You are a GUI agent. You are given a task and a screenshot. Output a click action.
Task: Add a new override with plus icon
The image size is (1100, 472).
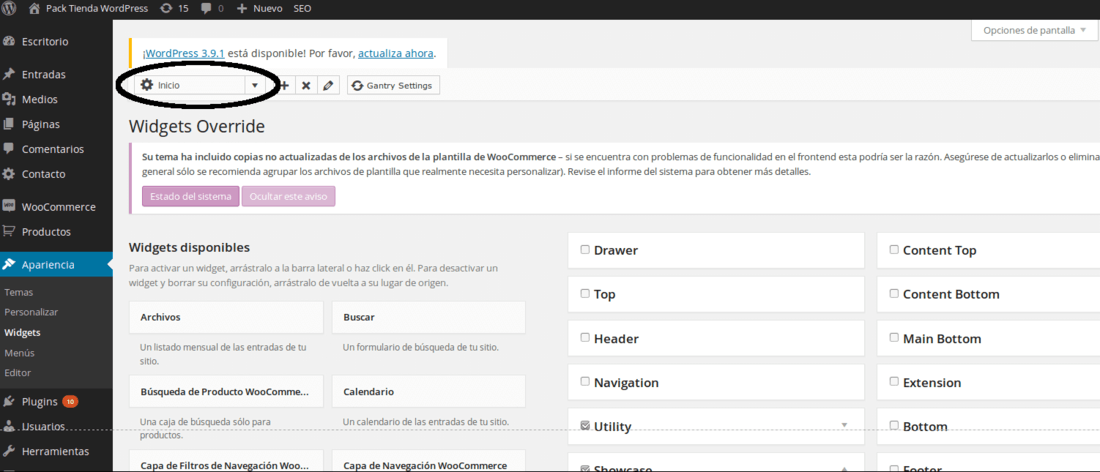pyautogui.click(x=285, y=86)
